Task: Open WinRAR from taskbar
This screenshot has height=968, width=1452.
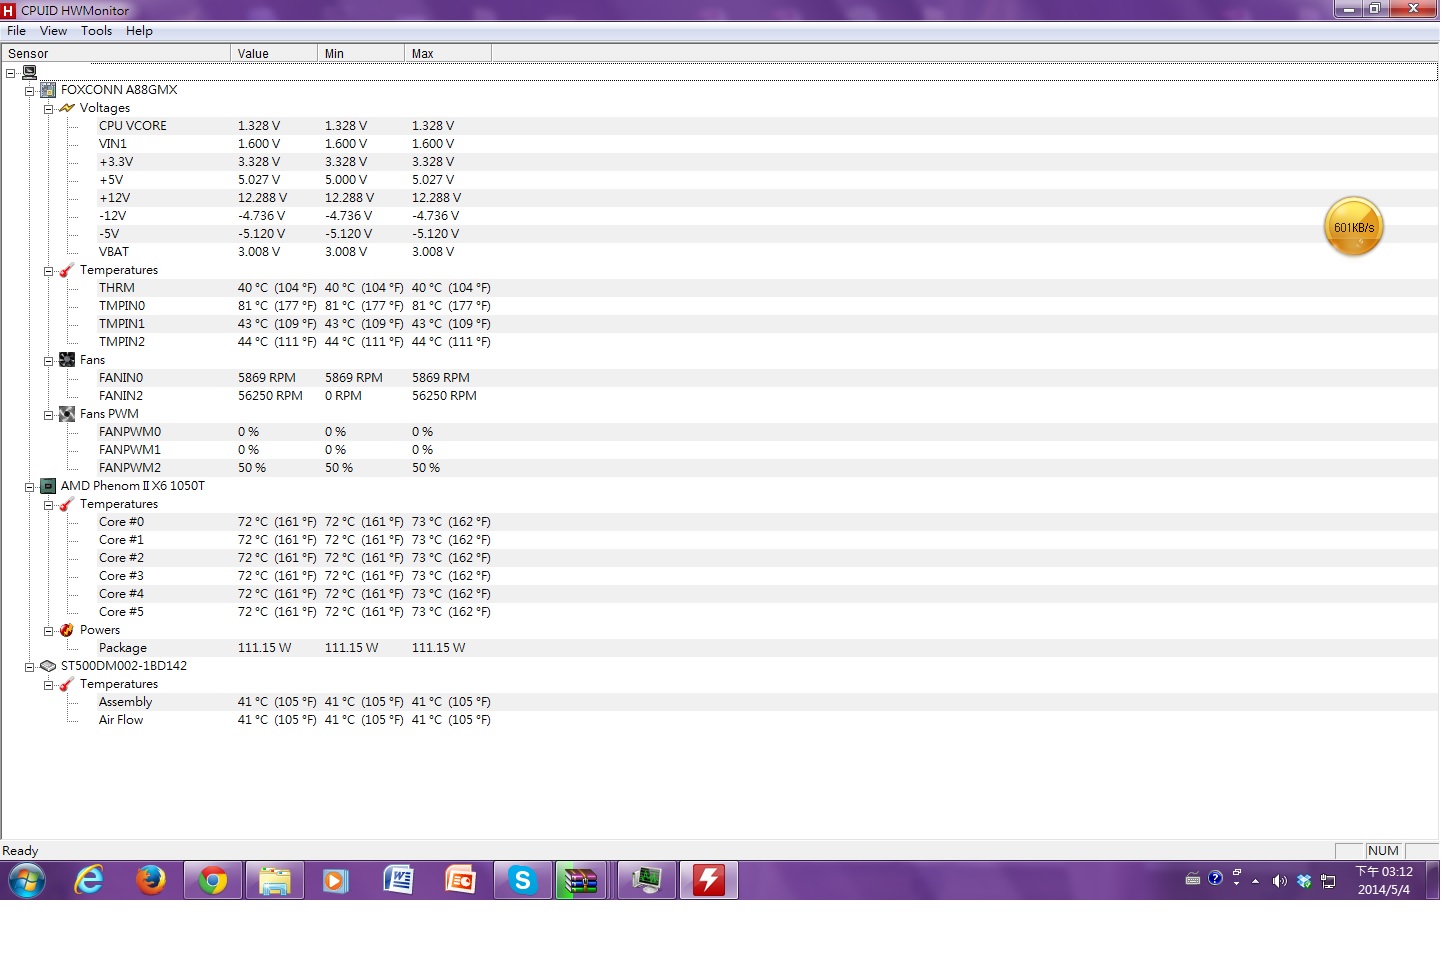Action: 581,881
